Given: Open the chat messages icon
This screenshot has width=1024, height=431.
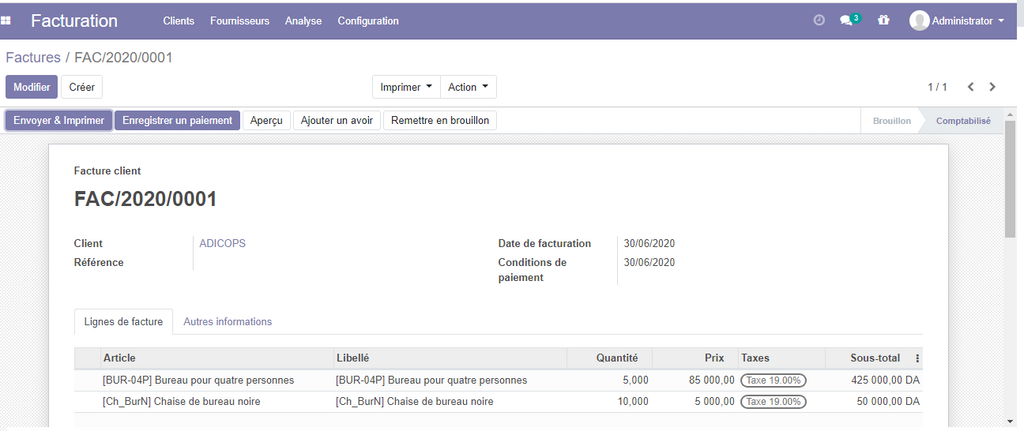Looking at the screenshot, I should point(847,20).
